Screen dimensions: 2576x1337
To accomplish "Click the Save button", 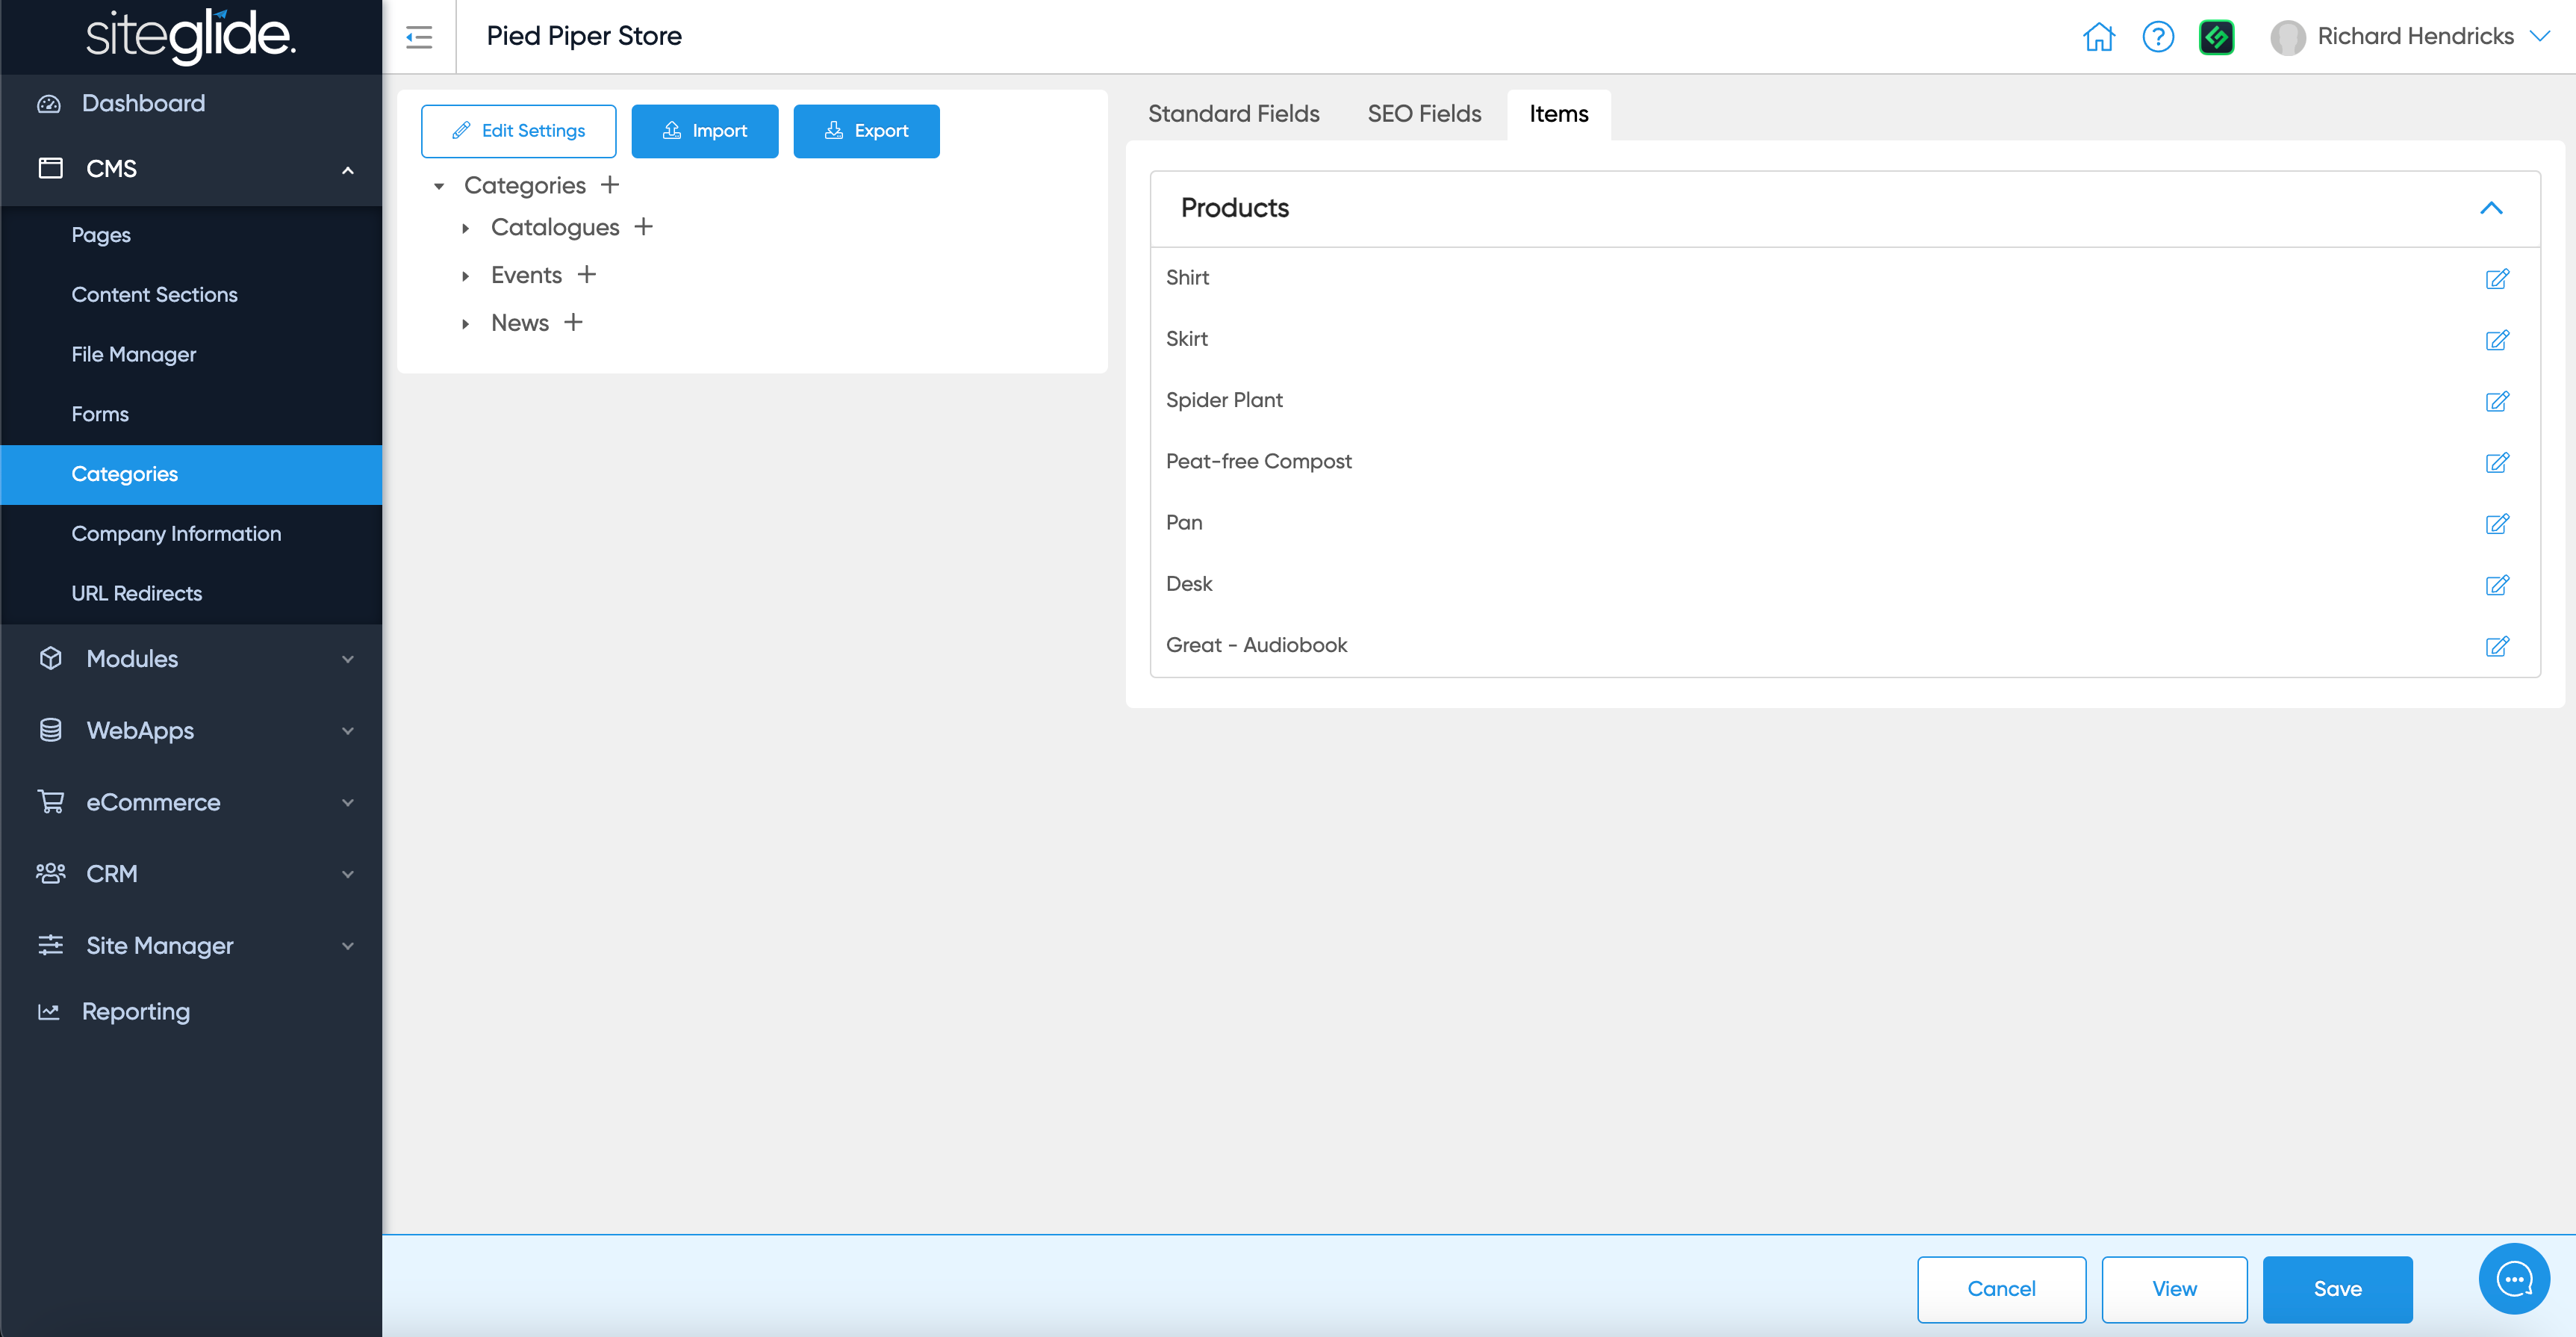I will [x=2337, y=1289].
